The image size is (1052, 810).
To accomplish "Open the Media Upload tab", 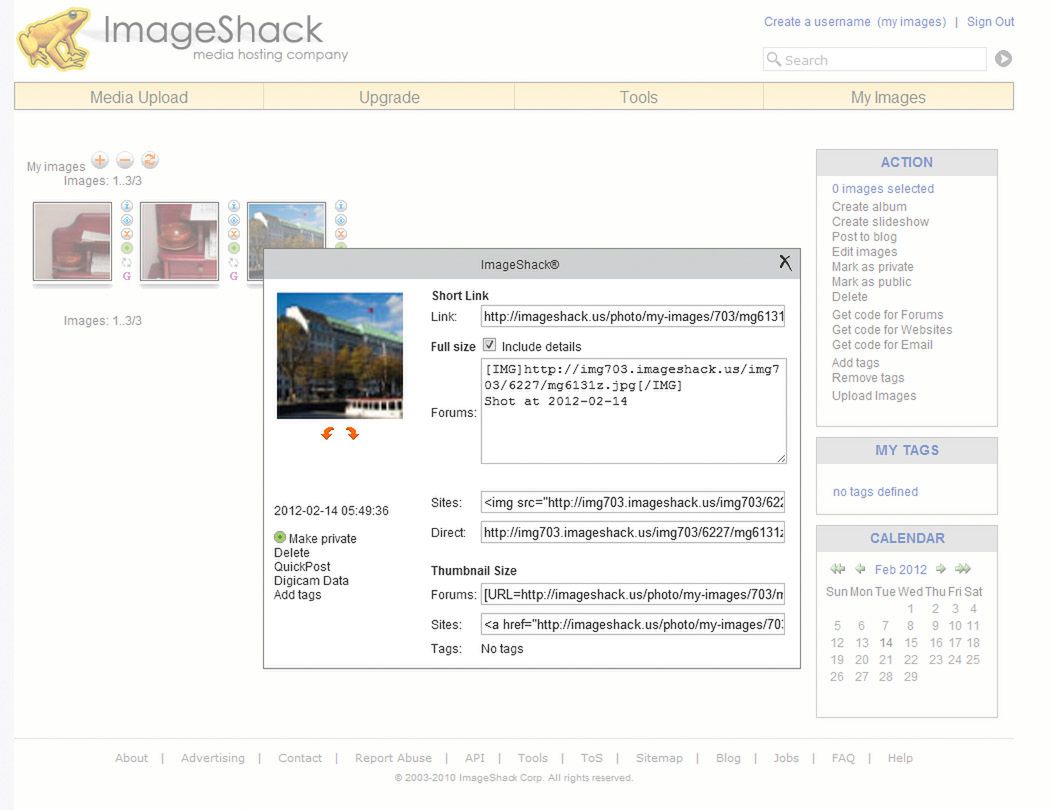I will (x=139, y=97).
